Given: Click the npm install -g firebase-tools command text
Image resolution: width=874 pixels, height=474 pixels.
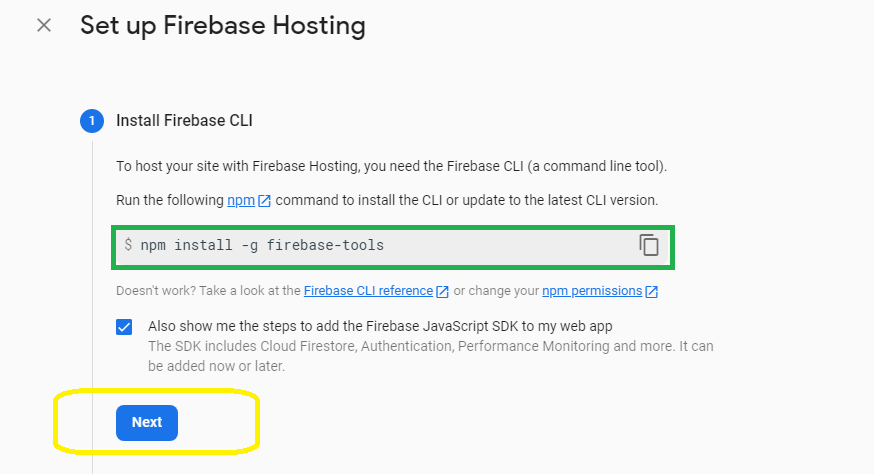Looking at the screenshot, I should [x=262, y=245].
